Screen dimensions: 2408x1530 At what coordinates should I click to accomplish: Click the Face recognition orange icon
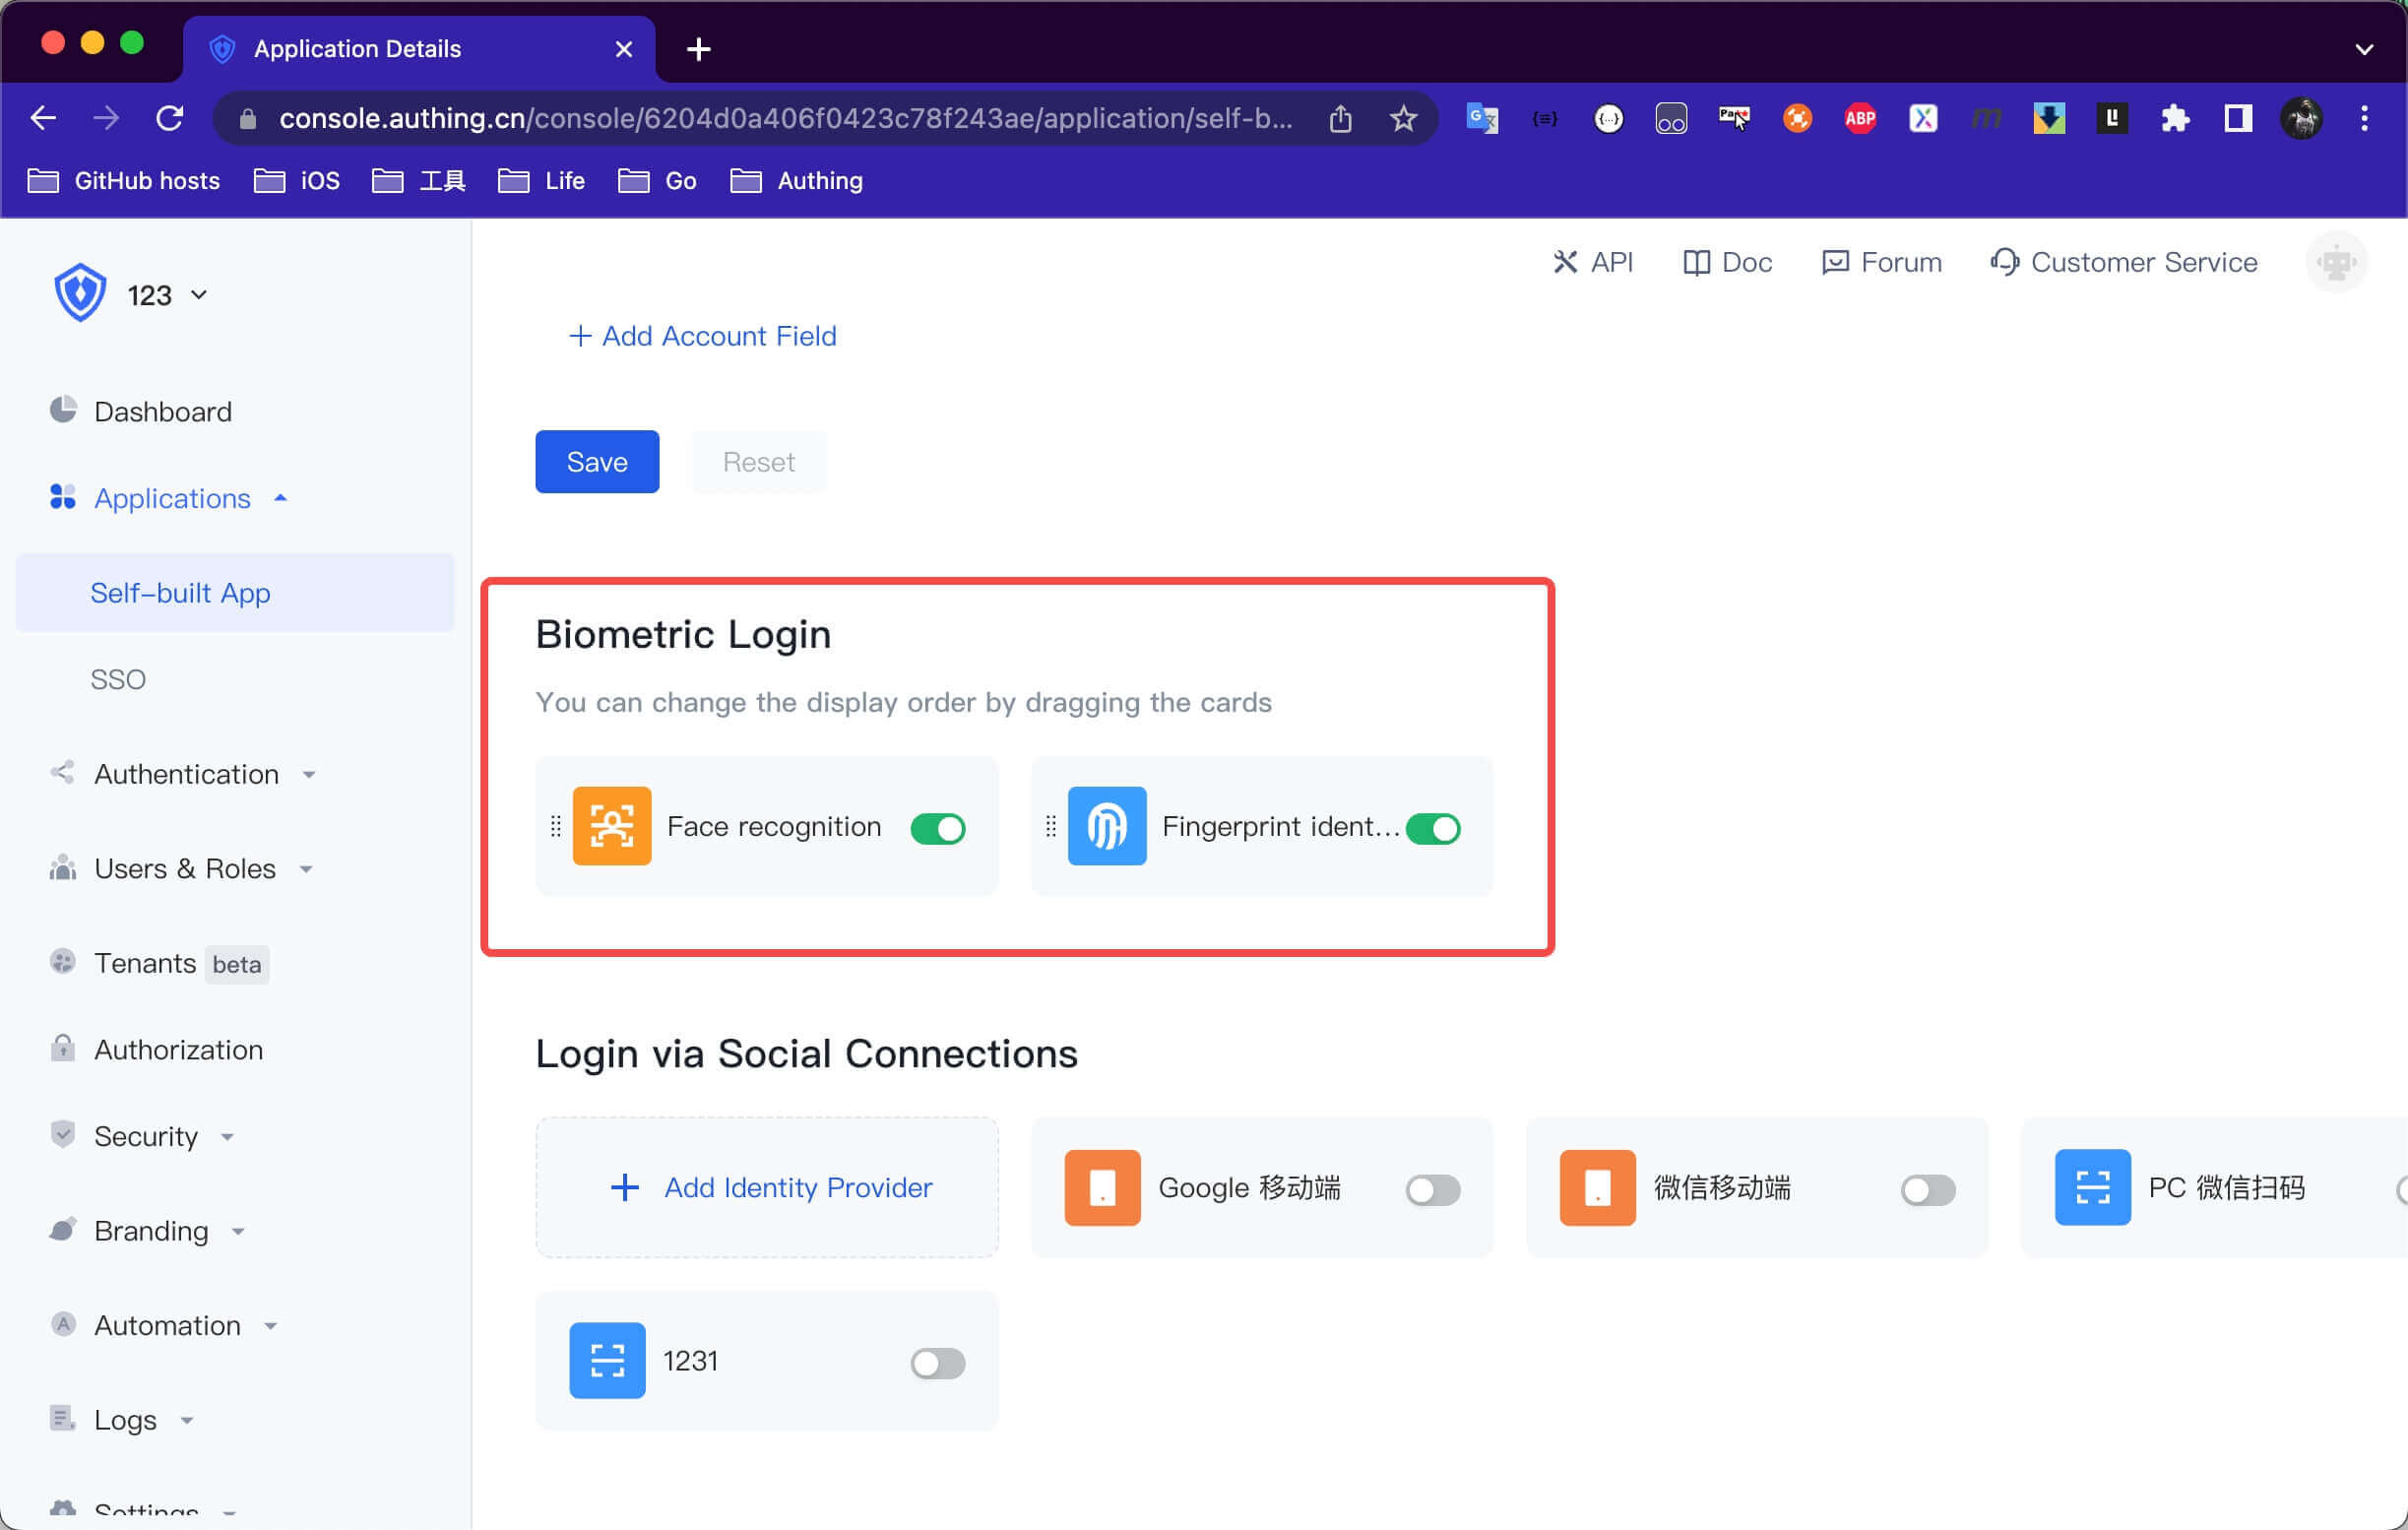click(611, 826)
